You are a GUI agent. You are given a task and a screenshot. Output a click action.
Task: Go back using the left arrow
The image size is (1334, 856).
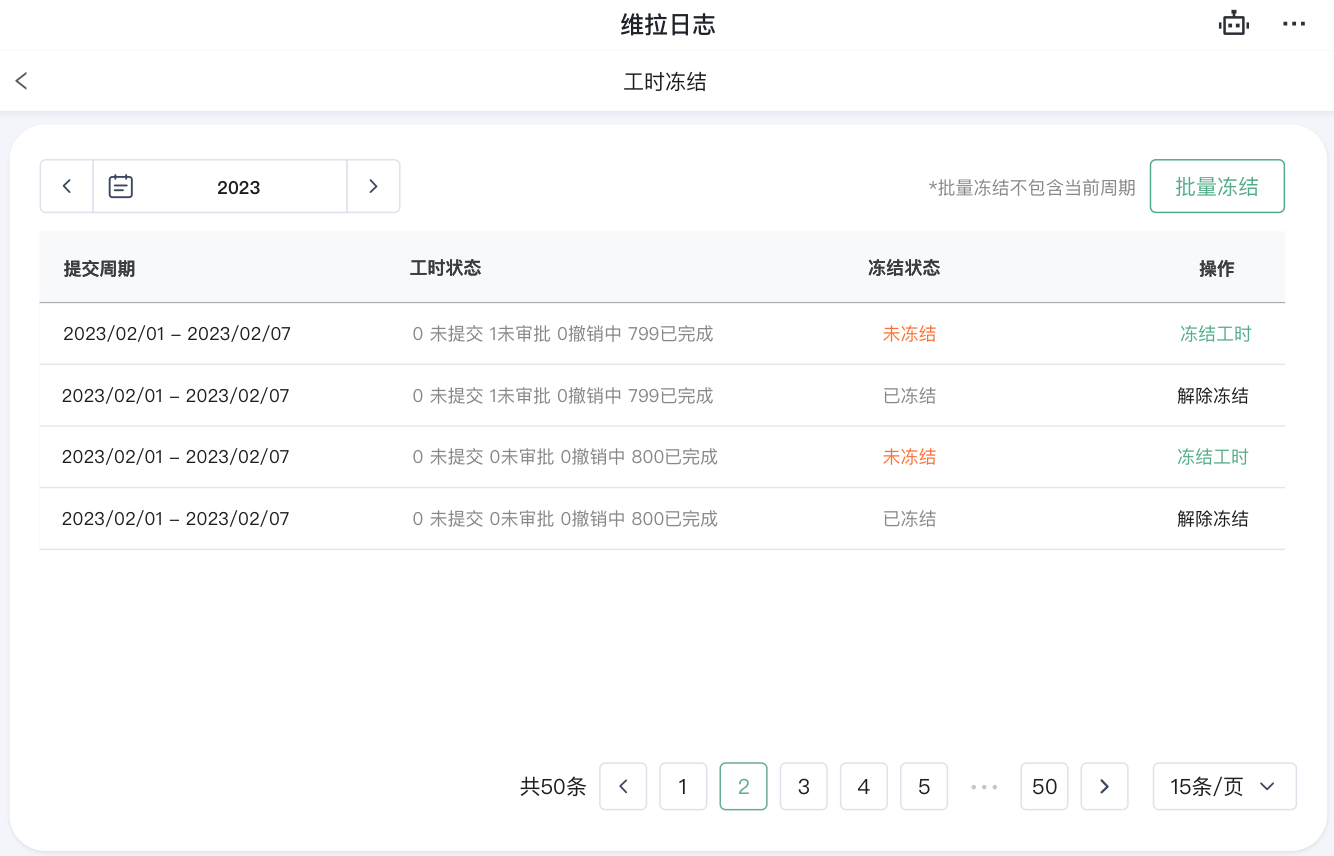pos(22,81)
